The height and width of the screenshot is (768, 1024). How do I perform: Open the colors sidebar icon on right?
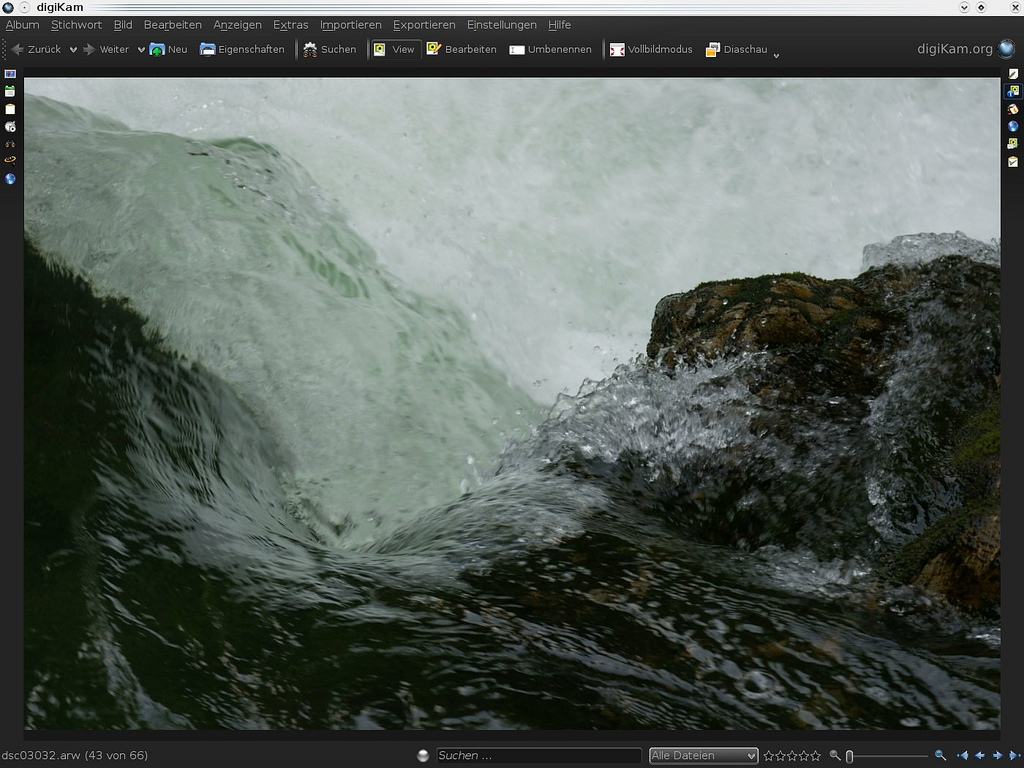(x=1013, y=109)
